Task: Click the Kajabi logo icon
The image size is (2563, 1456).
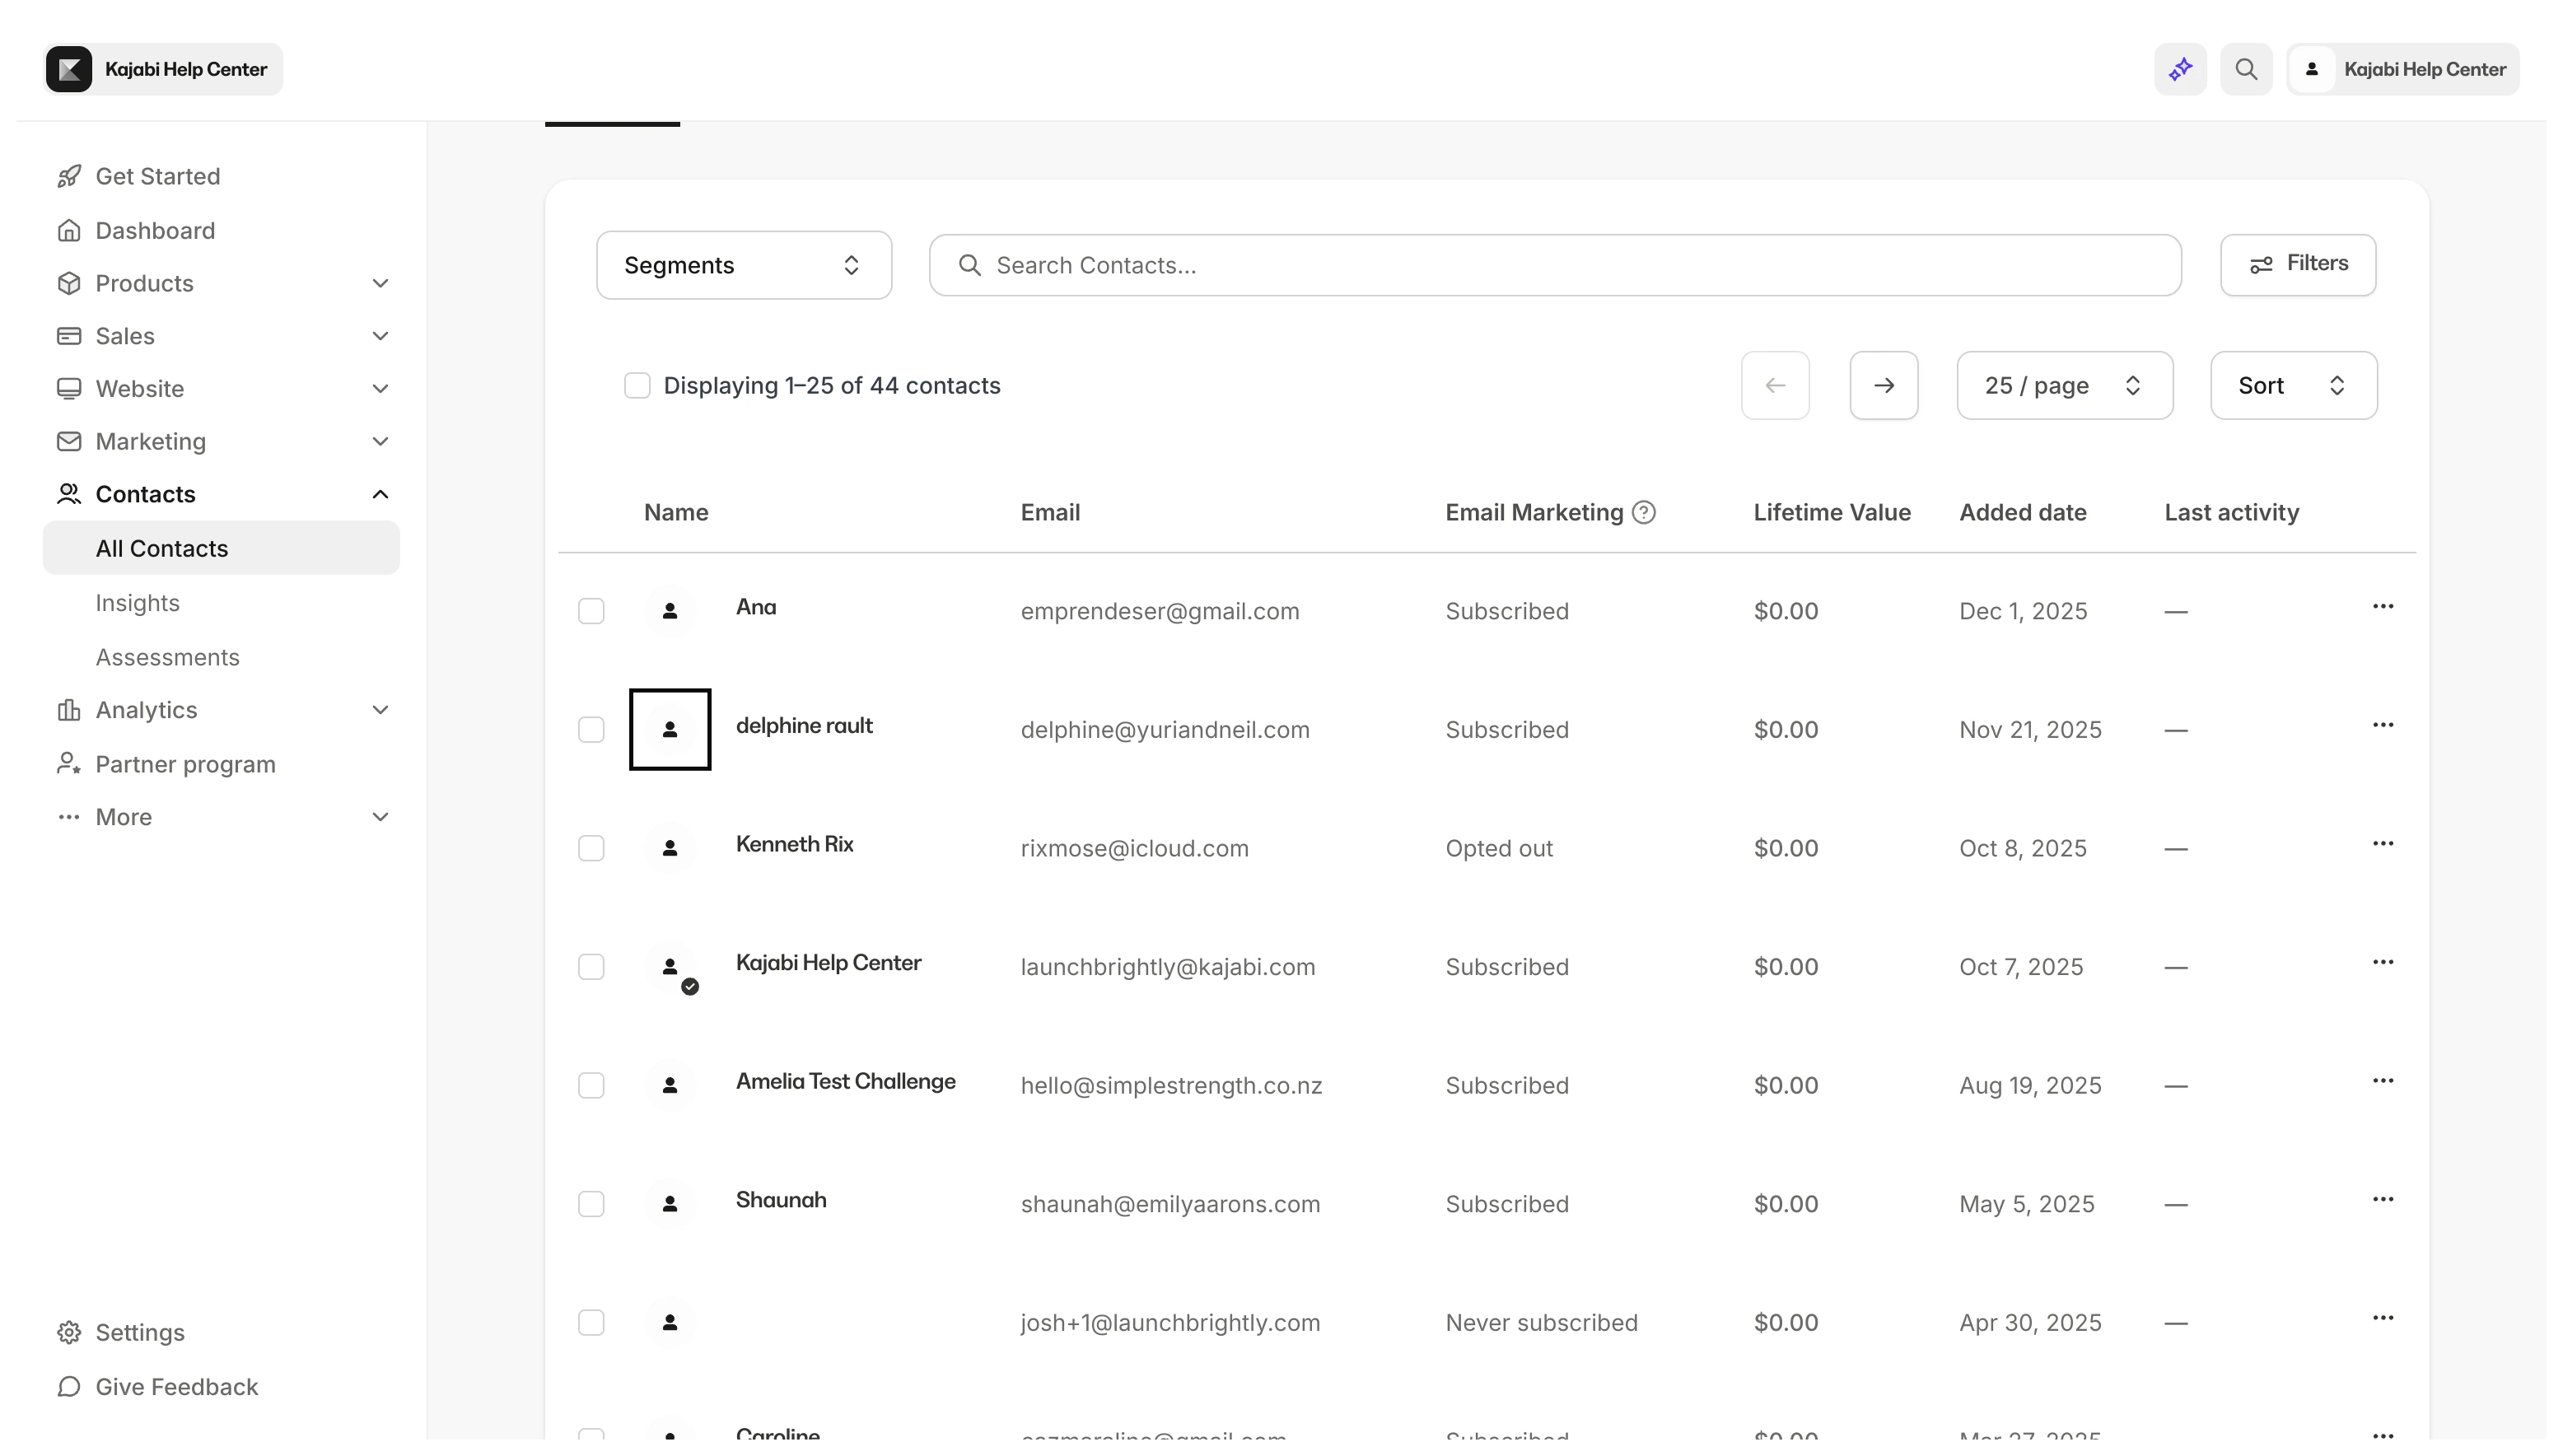Action: pos(69,69)
